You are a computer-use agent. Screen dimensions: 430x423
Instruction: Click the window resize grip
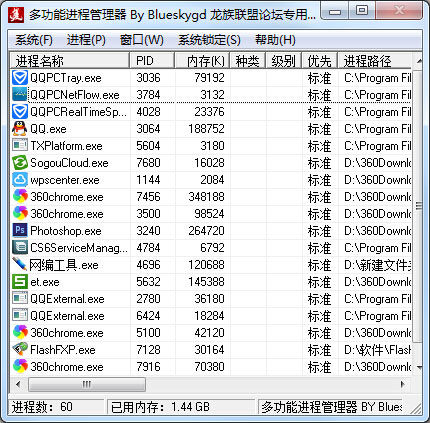[x=416, y=408]
